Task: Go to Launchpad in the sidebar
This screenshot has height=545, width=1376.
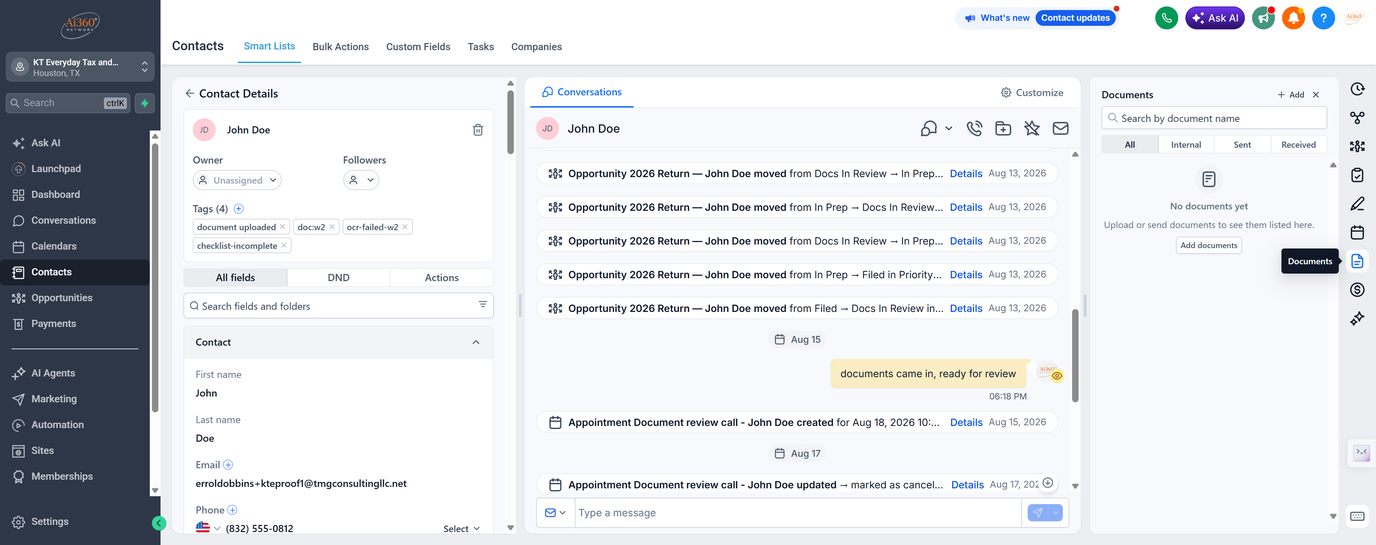Action: click(x=56, y=169)
